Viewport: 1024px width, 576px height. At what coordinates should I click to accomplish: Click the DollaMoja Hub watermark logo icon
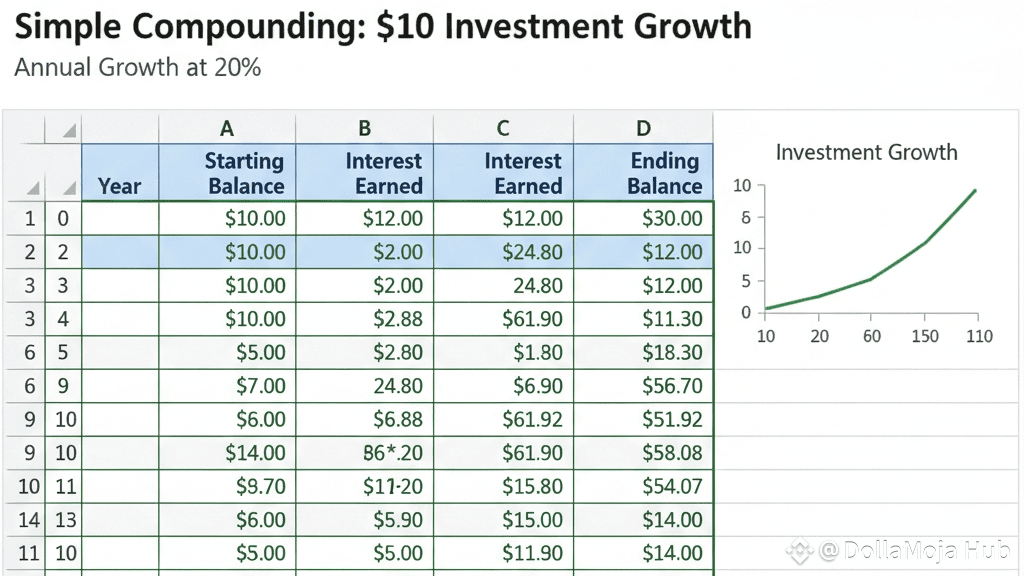800,549
